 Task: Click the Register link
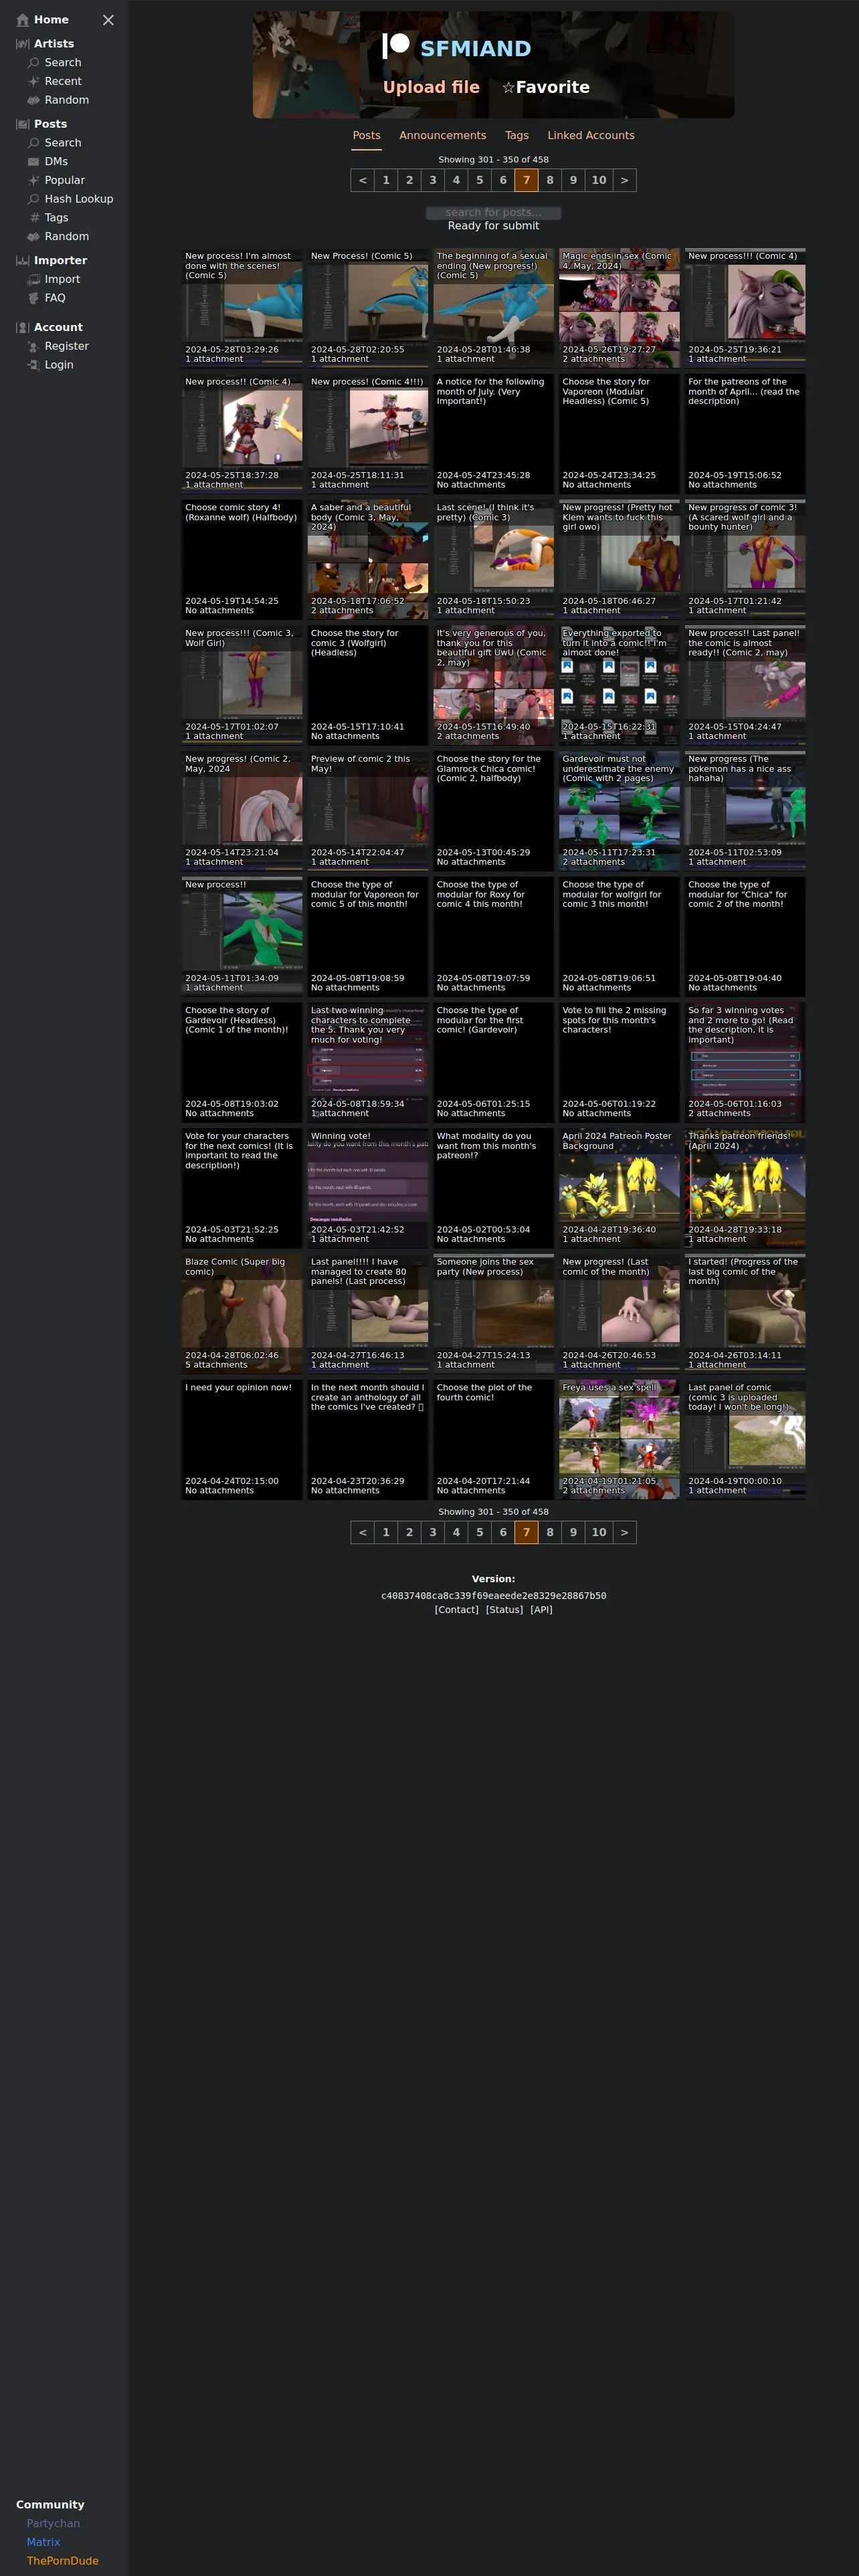[x=67, y=346]
